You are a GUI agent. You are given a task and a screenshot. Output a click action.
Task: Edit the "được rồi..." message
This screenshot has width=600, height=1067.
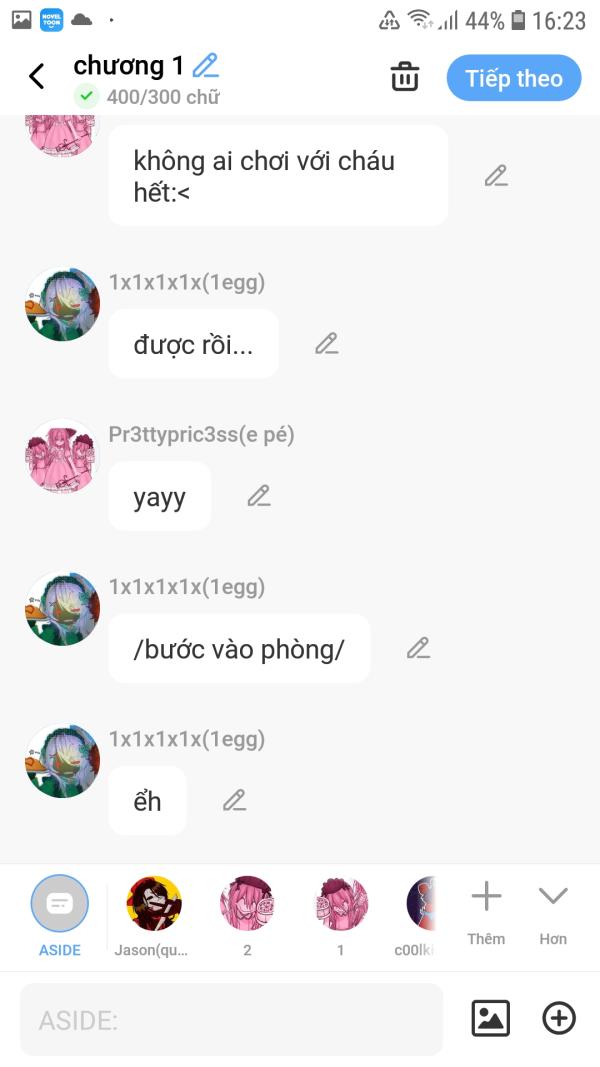pos(327,344)
